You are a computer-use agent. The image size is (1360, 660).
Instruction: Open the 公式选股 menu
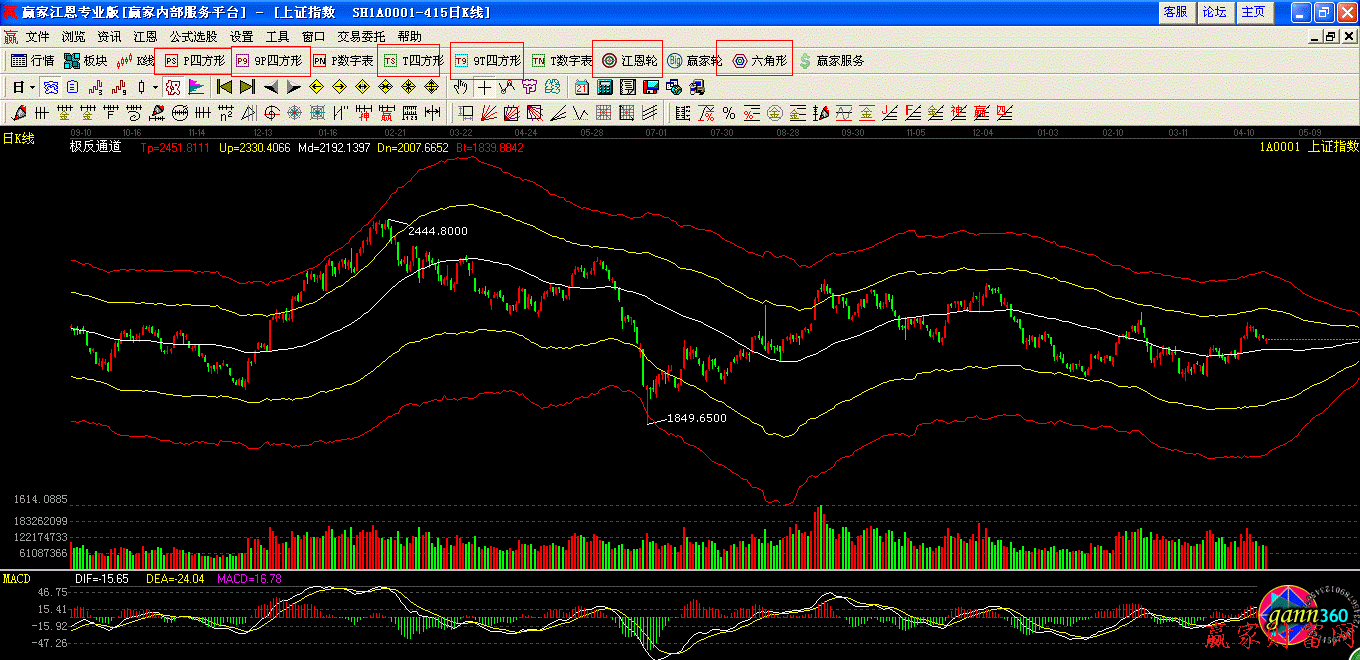tap(193, 36)
